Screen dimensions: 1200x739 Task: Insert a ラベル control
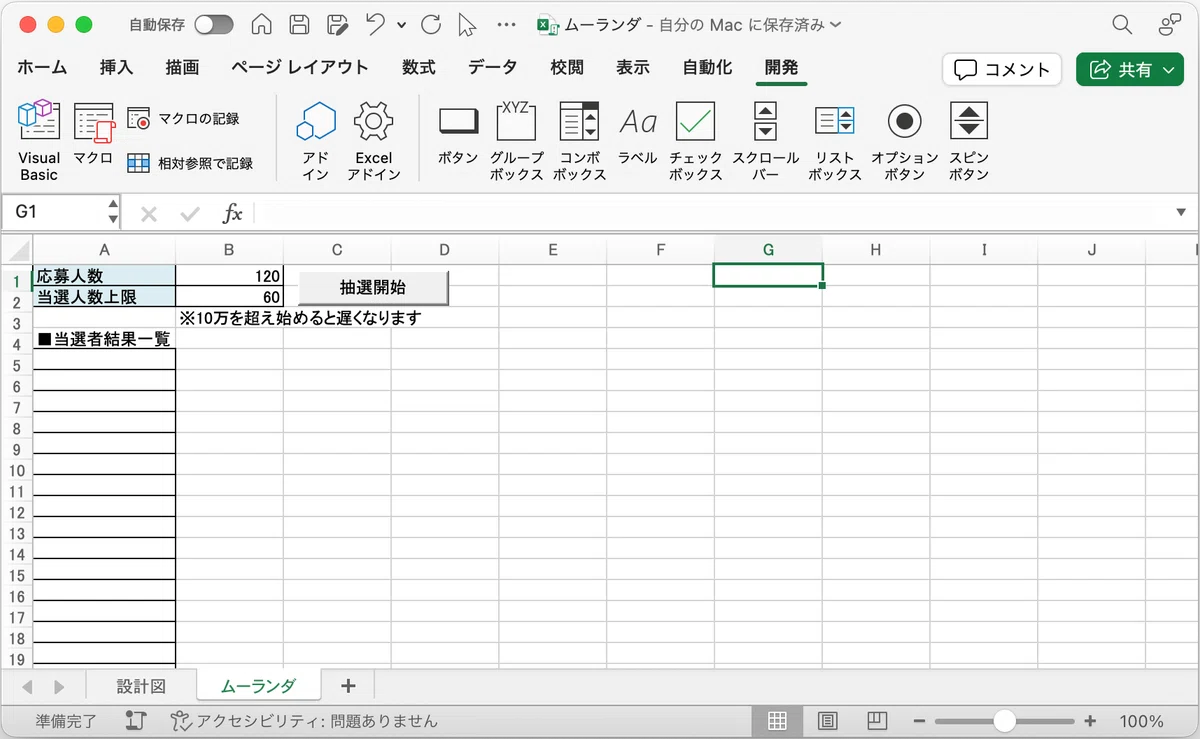click(637, 134)
